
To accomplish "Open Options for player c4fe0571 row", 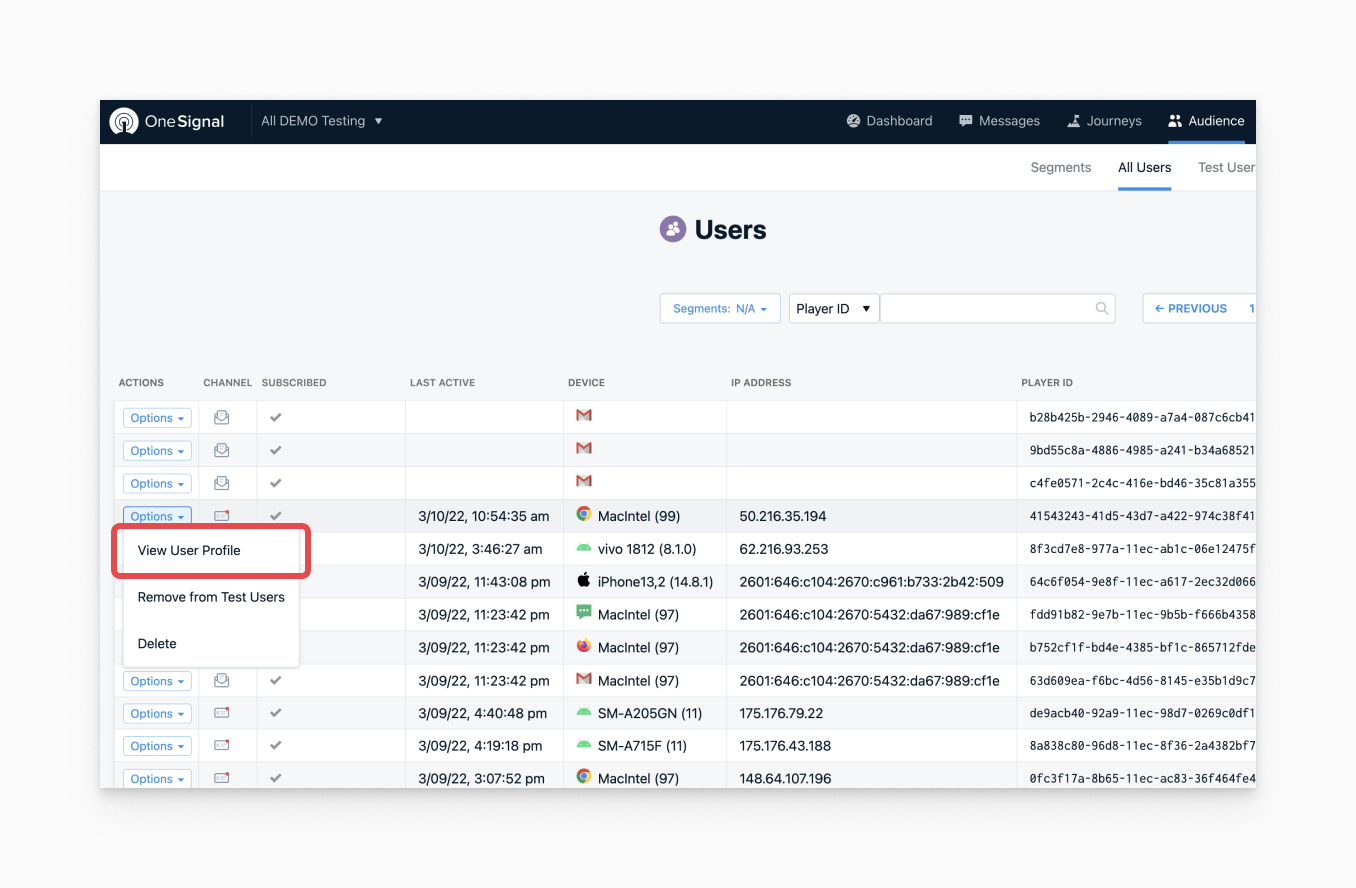I will (x=157, y=484).
